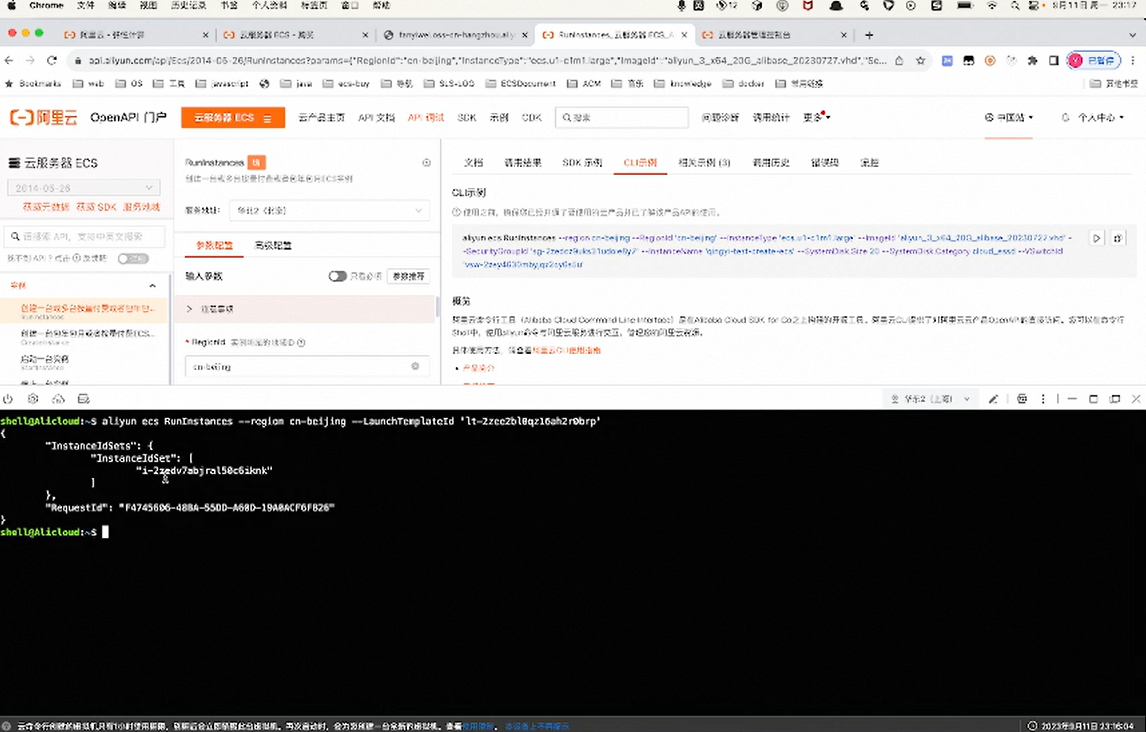Click the Cloud Shell cloud upload icon

[58, 399]
